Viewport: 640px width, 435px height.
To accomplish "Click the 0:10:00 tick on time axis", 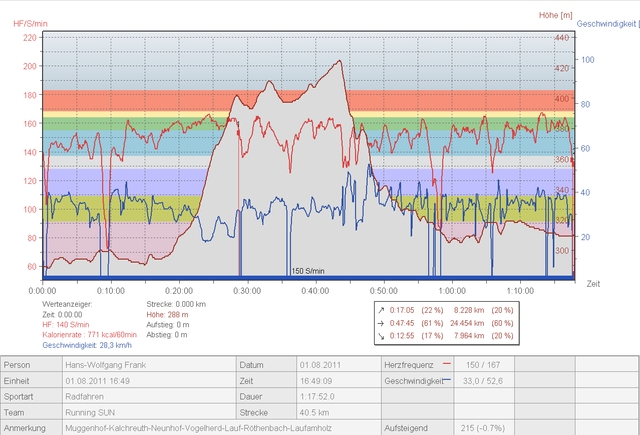I will point(109,290).
